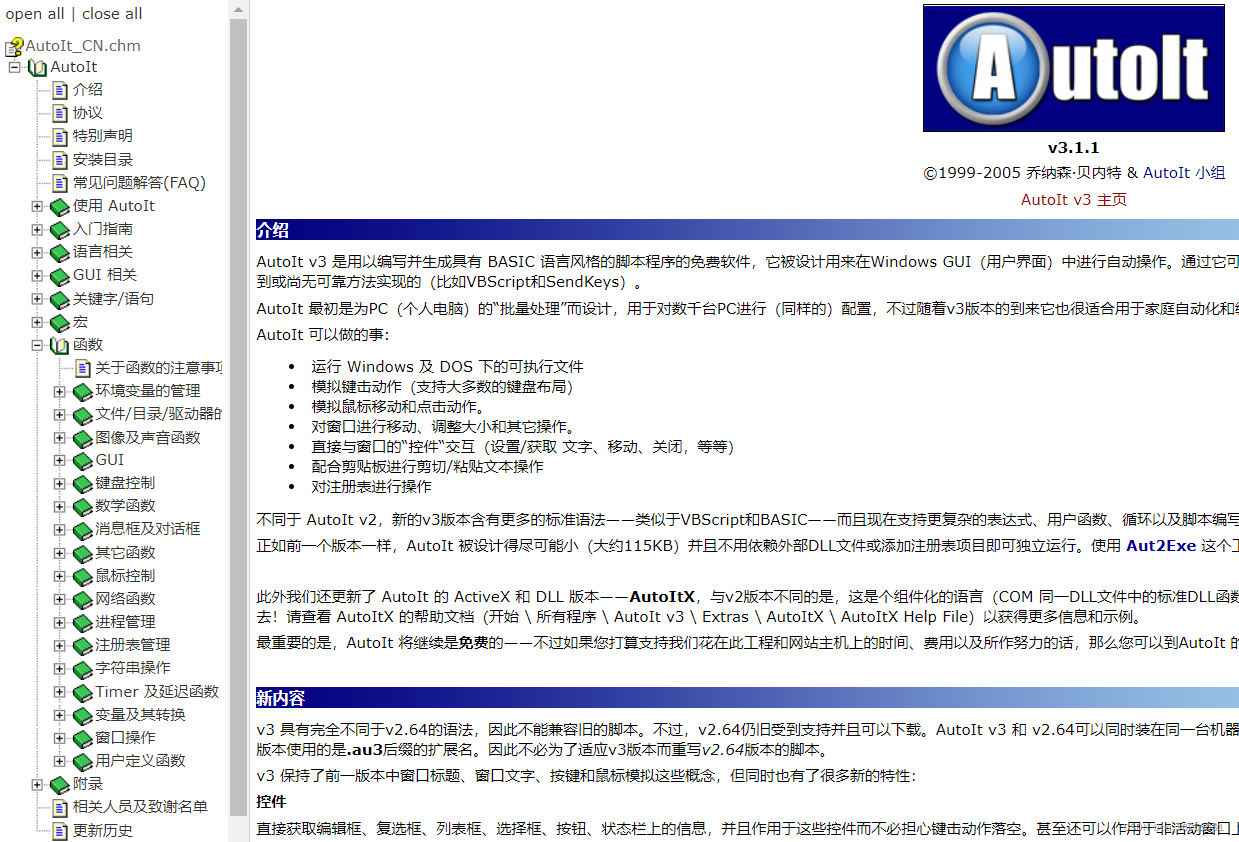The width and height of the screenshot is (1239, 842).
Task: Open the AutoIt v3 主页 link
Action: (x=1072, y=201)
